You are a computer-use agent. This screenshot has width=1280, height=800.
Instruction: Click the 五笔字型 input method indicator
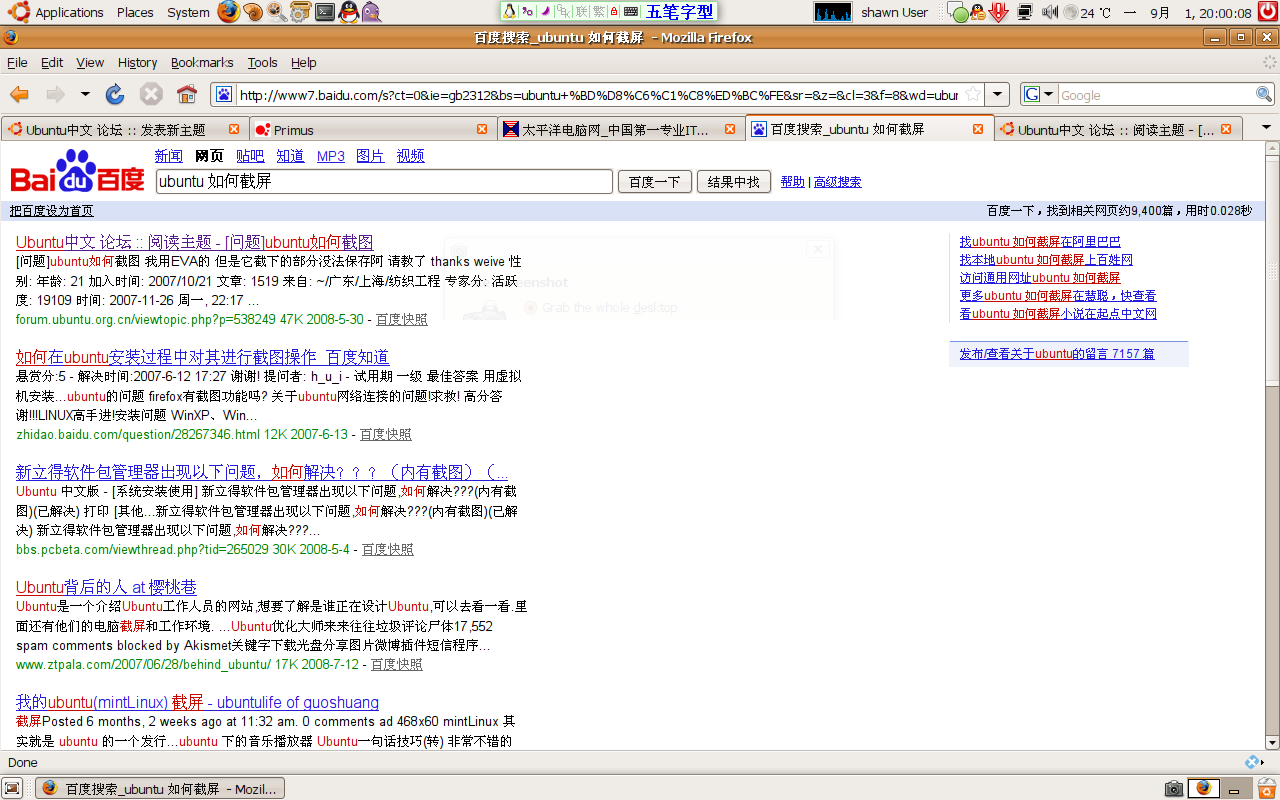tap(680, 12)
